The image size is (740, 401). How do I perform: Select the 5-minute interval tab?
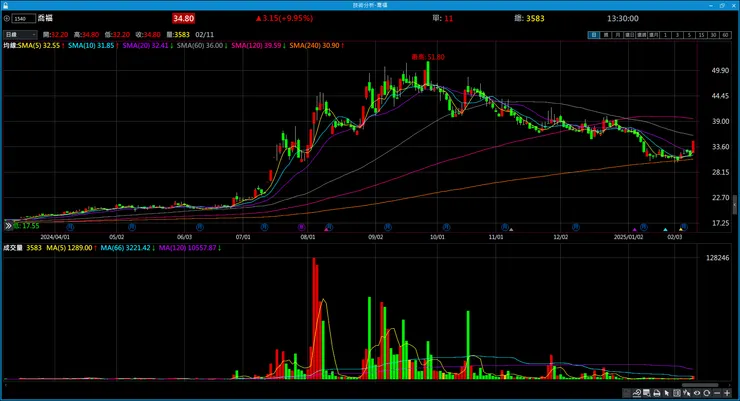pyautogui.click(x=689, y=35)
